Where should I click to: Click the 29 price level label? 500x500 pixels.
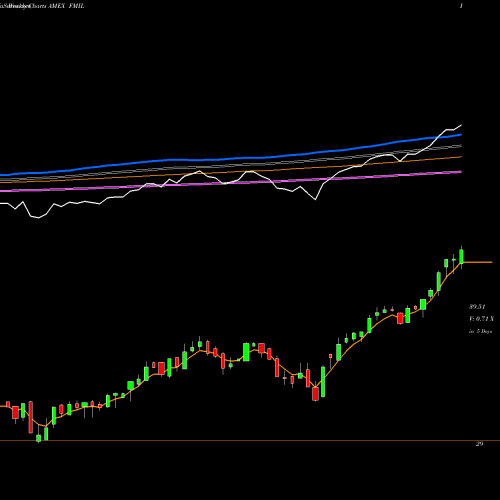(x=479, y=444)
